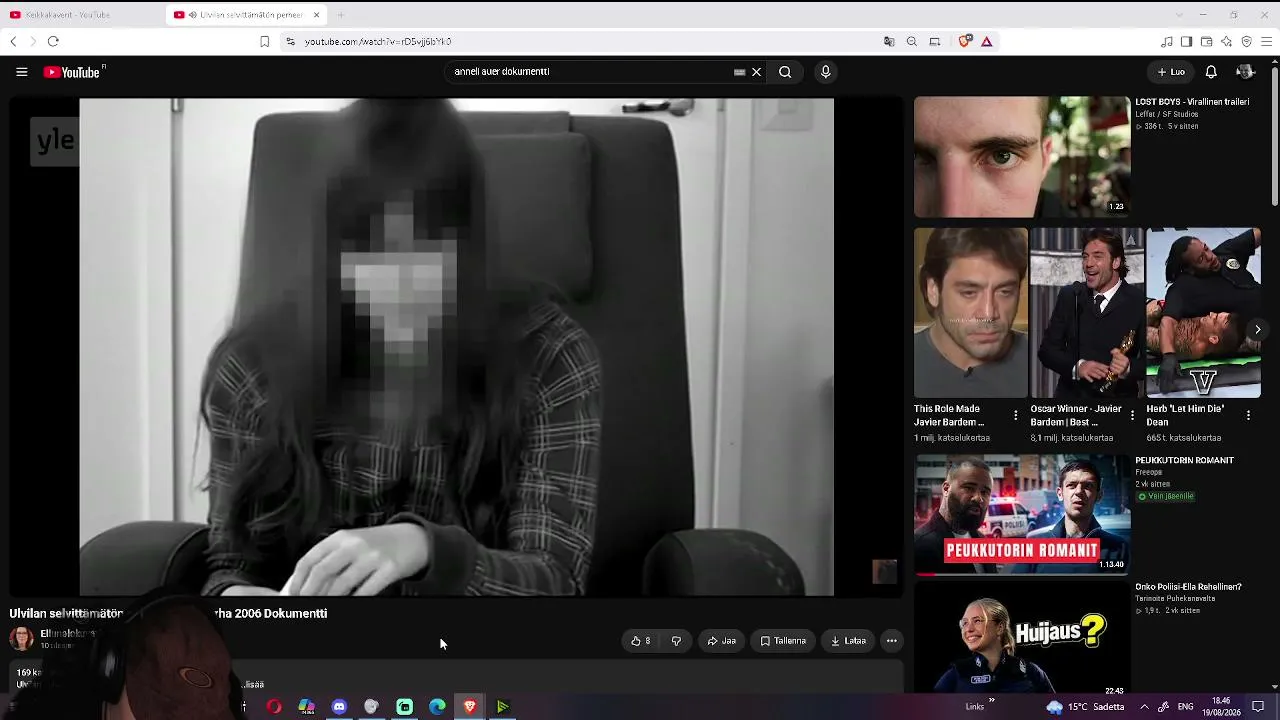1280x720 pixels.
Task: Open Discord from the taskbar
Action: (x=339, y=707)
